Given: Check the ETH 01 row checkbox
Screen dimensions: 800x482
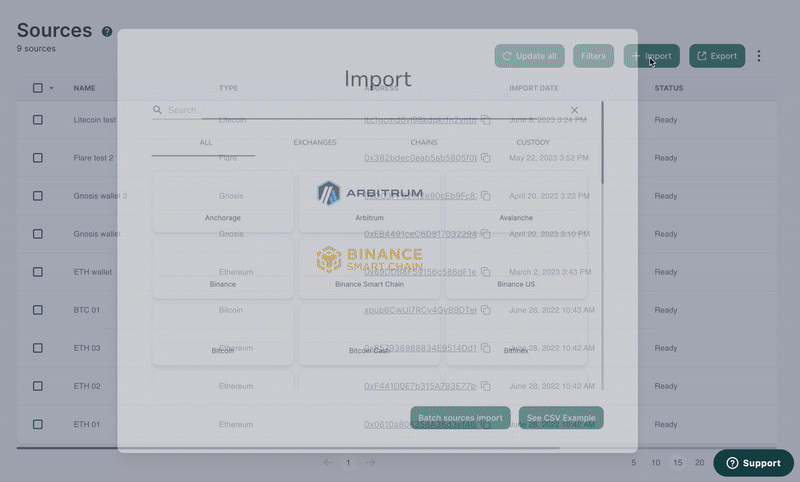Looking at the screenshot, I should tap(38, 424).
